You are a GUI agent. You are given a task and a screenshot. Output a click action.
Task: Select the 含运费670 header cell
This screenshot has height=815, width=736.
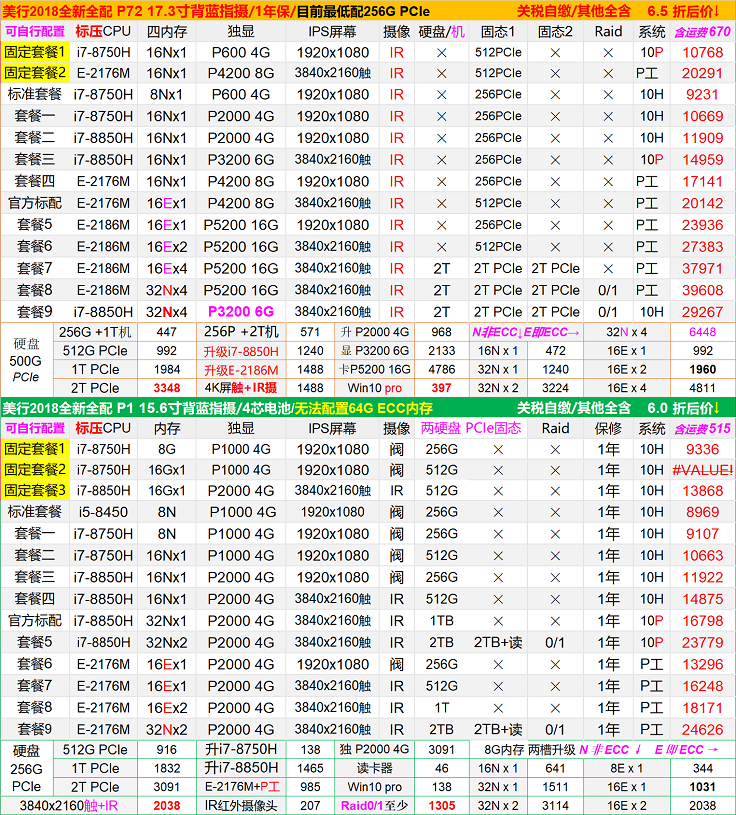[703, 32]
